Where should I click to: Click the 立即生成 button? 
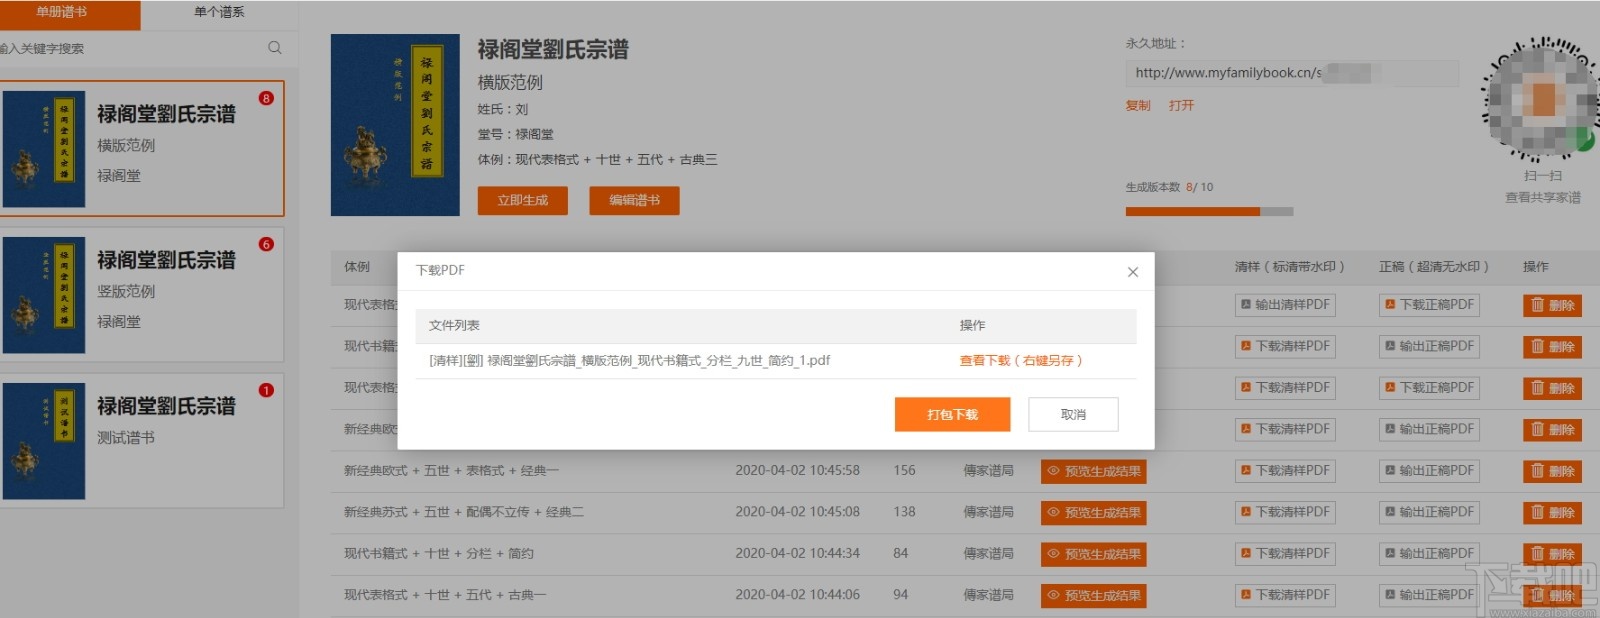click(x=523, y=200)
